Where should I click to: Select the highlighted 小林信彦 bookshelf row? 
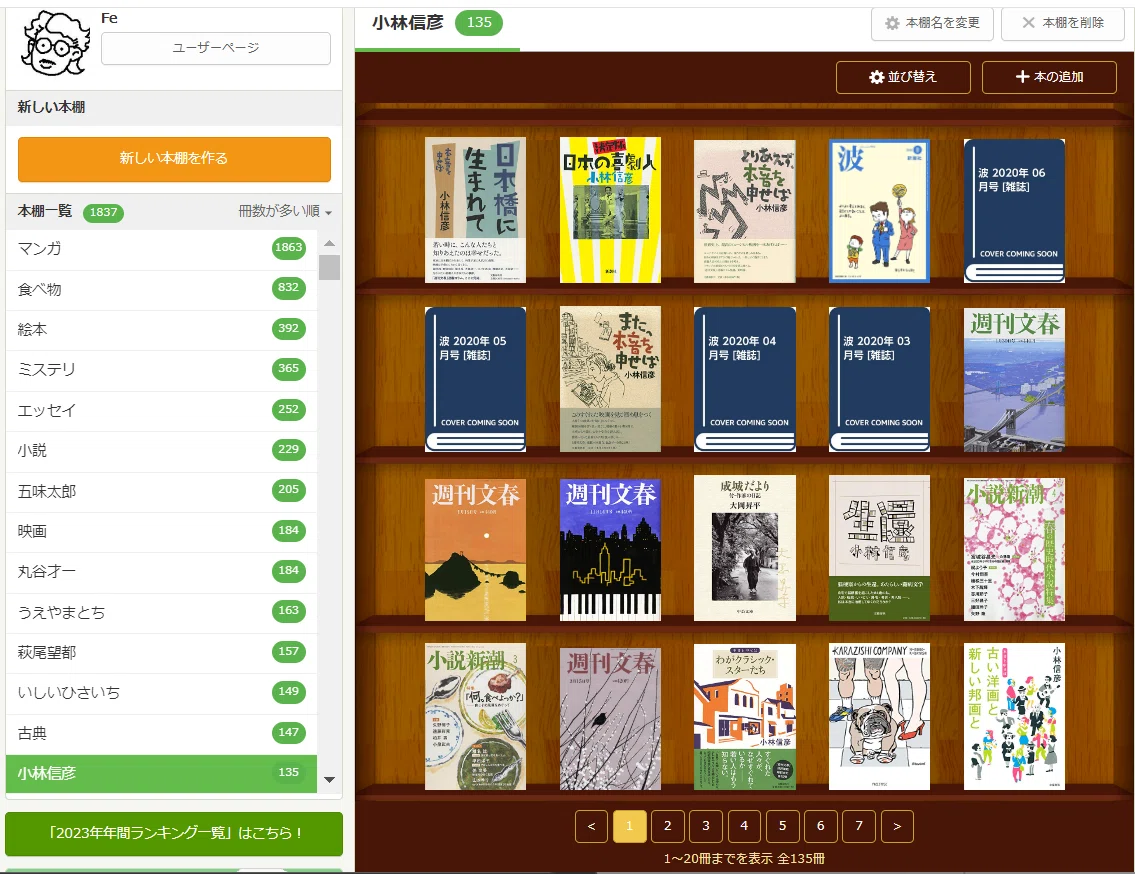[x=161, y=774]
